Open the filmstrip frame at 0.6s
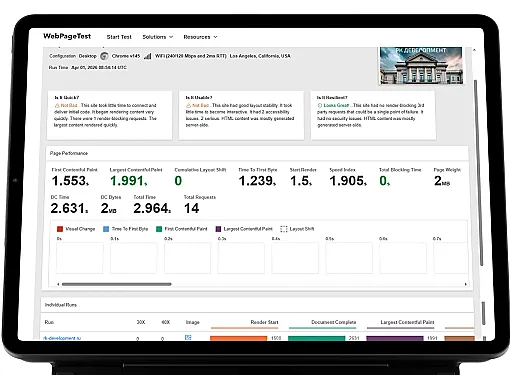This screenshot has width=510, height=375. tap(403, 258)
